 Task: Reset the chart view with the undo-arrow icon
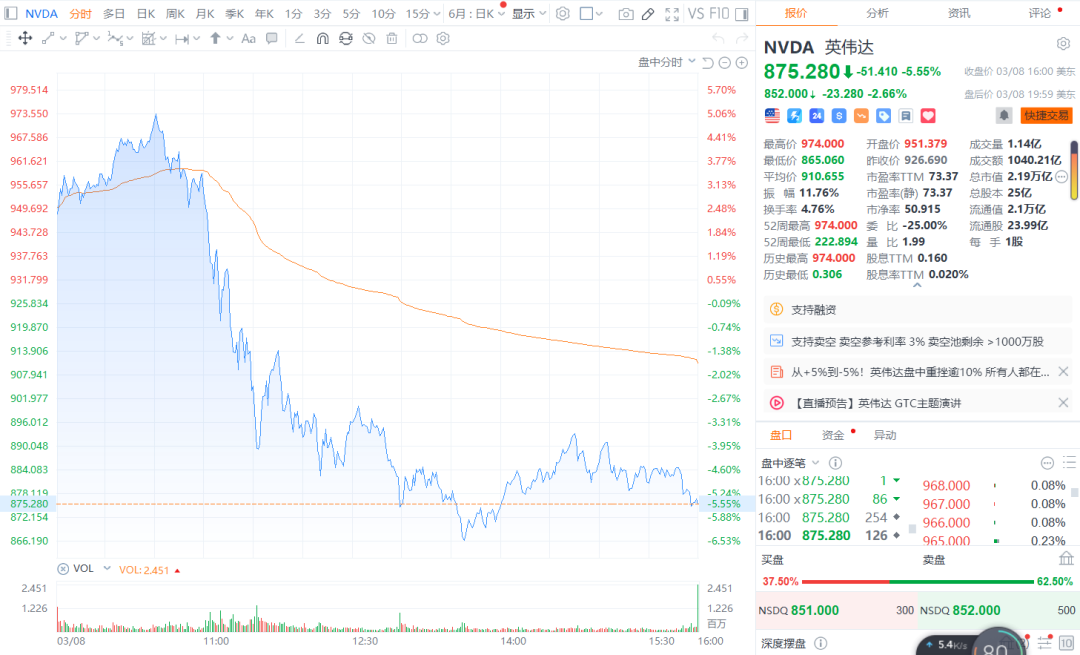click(x=707, y=63)
